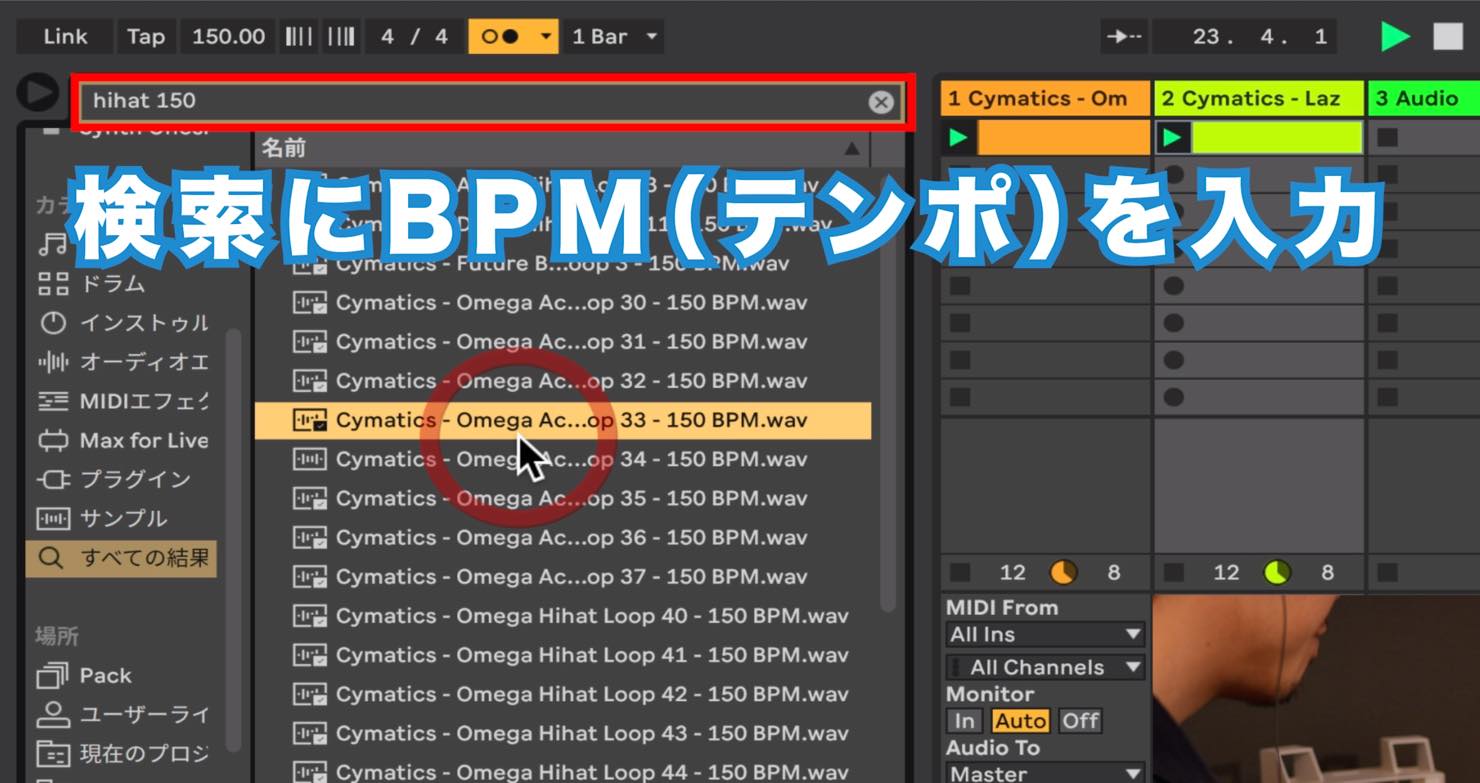
Task: Select the 3 Audio track header
Action: point(1423,99)
